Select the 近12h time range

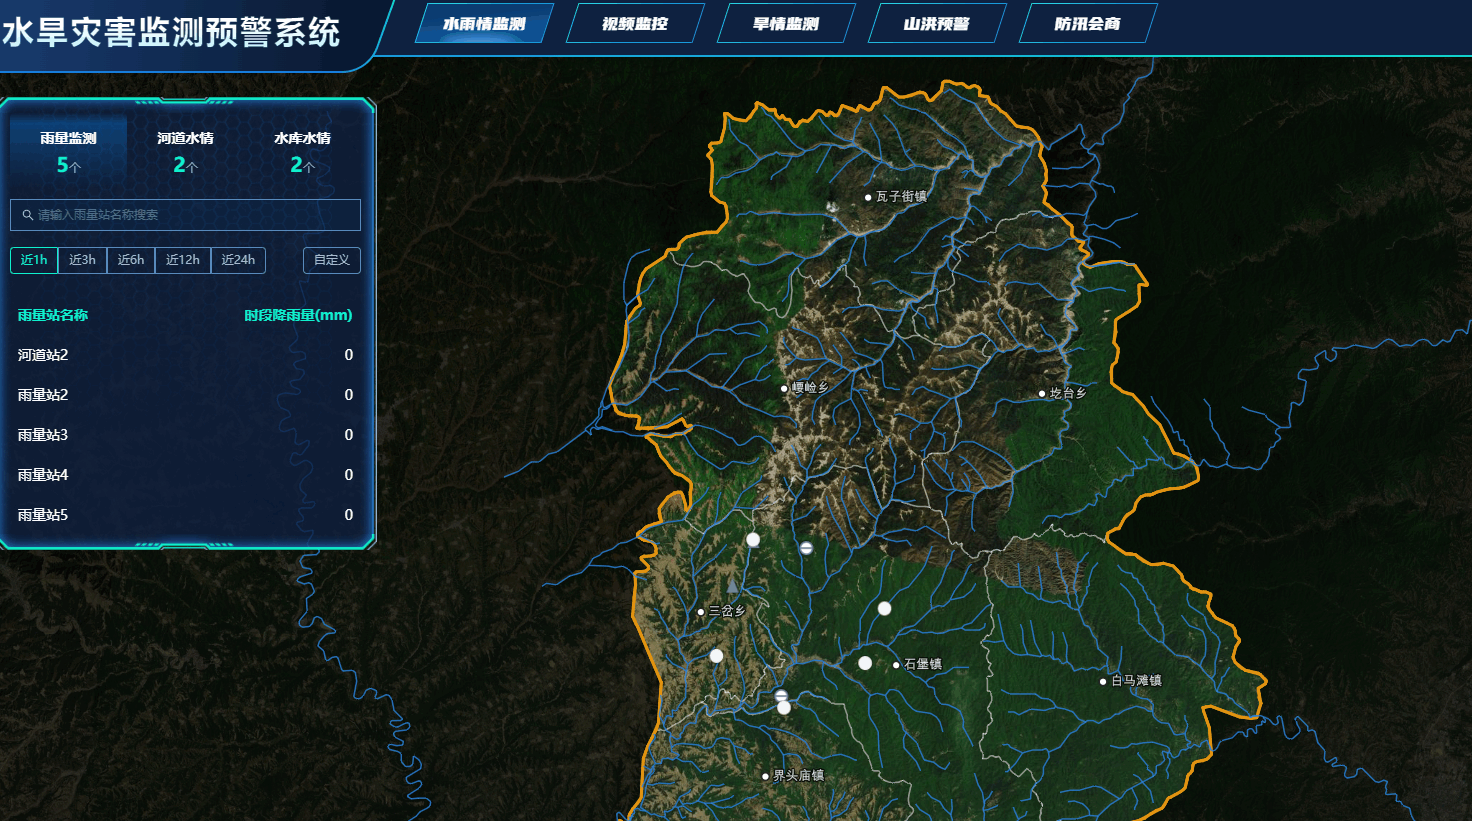click(x=183, y=260)
